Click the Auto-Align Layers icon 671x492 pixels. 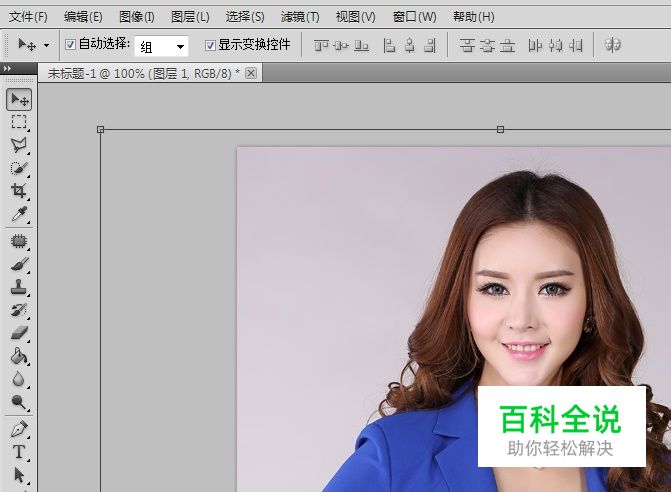point(613,44)
